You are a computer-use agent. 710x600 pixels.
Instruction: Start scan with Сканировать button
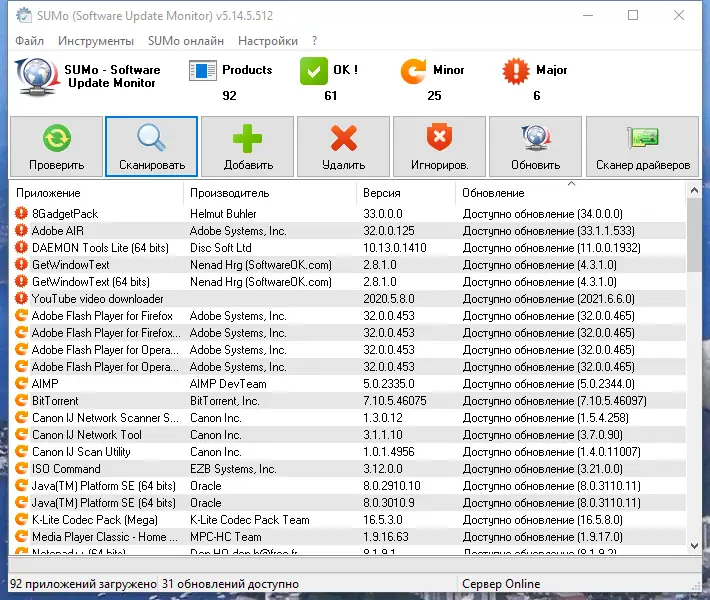coord(152,146)
